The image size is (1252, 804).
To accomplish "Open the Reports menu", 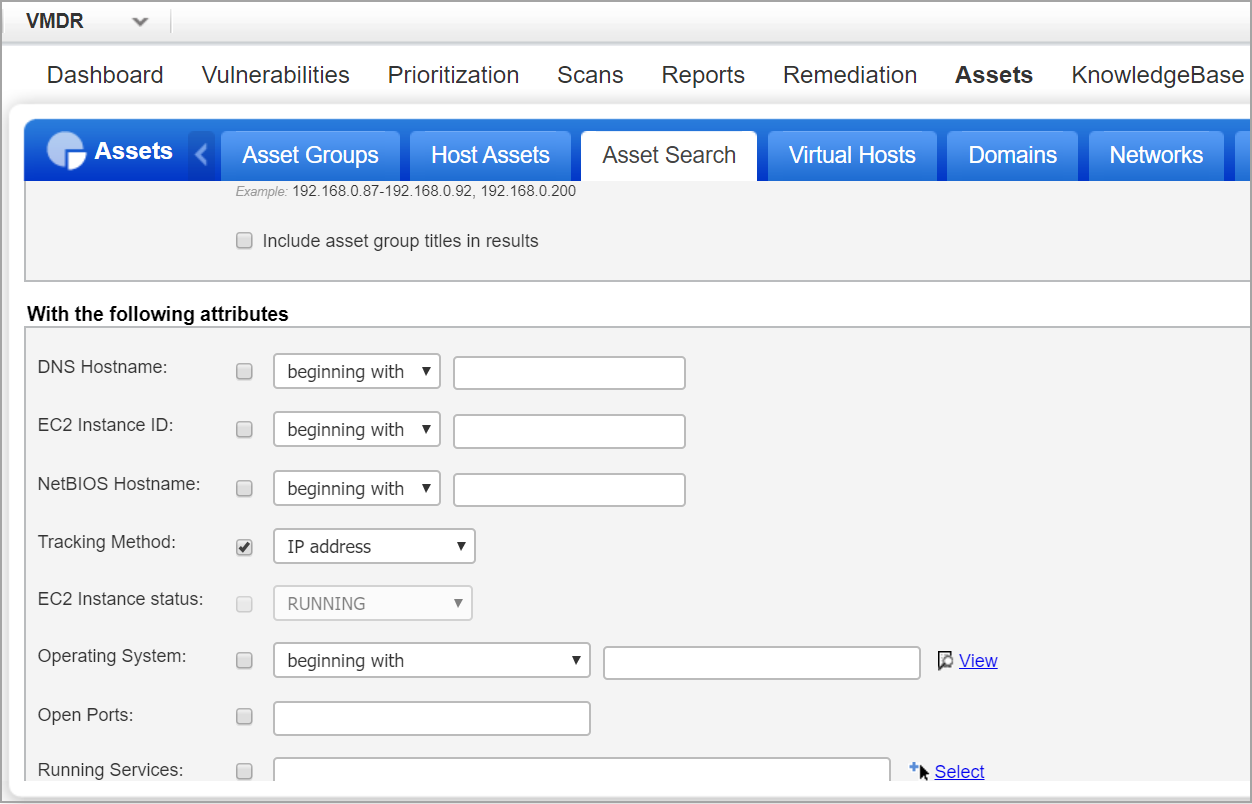I will pyautogui.click(x=704, y=75).
